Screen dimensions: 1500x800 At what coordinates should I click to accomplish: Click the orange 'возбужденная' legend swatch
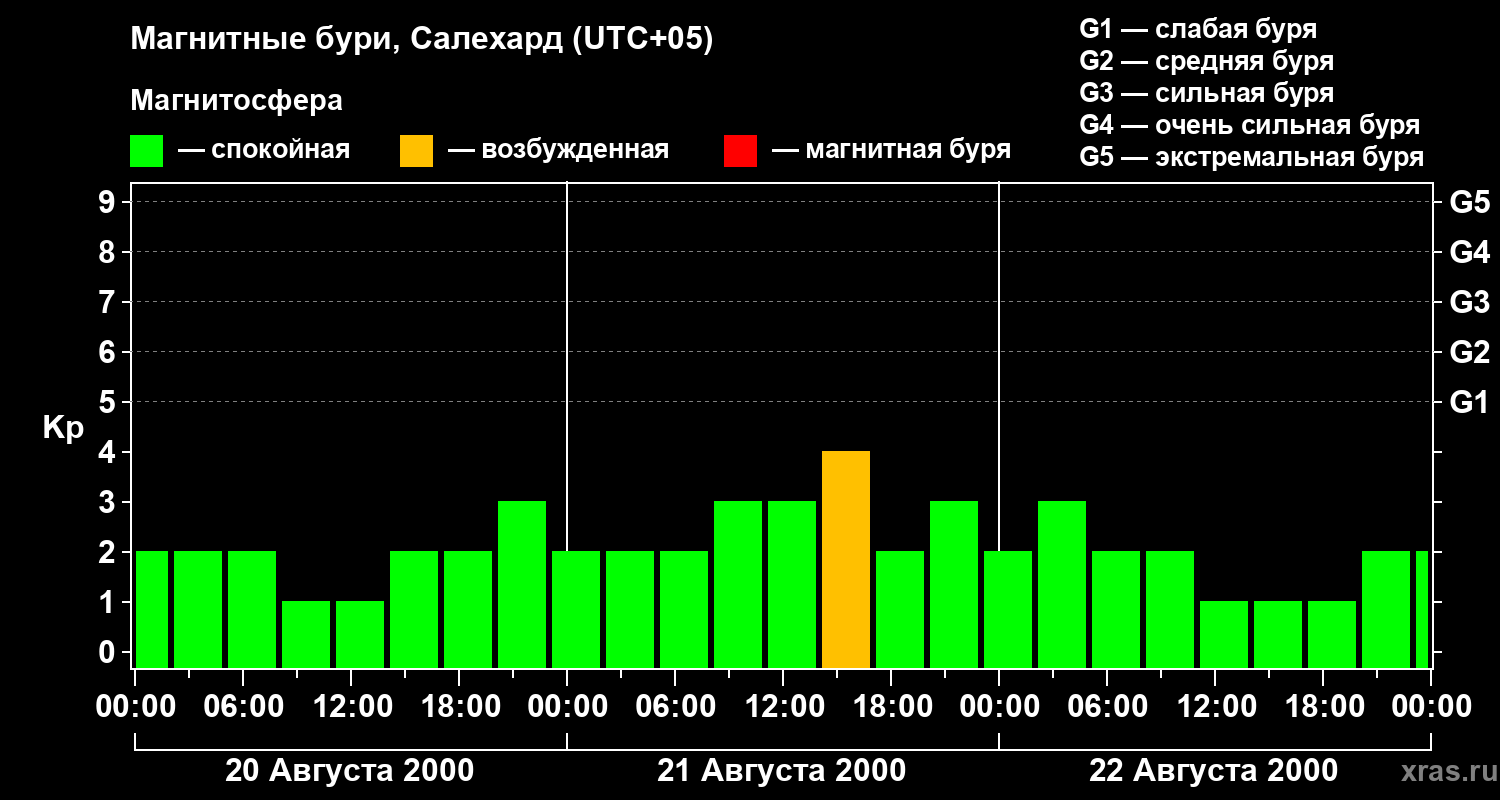tap(416, 151)
